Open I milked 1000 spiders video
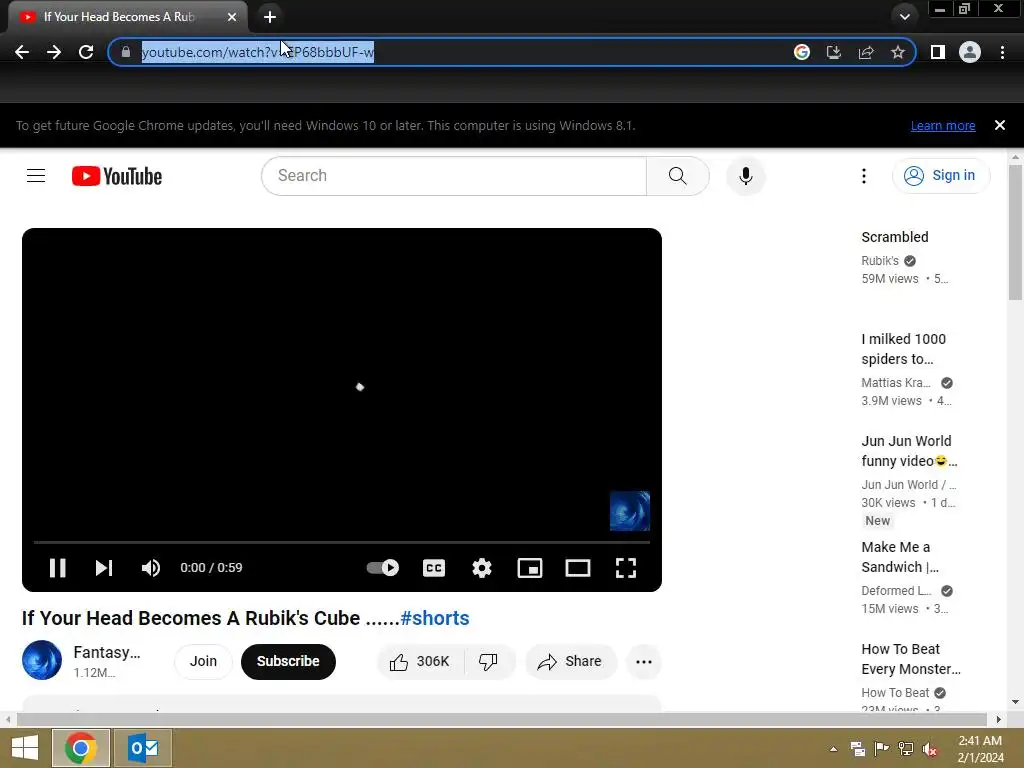The image size is (1024, 768). tap(903, 349)
